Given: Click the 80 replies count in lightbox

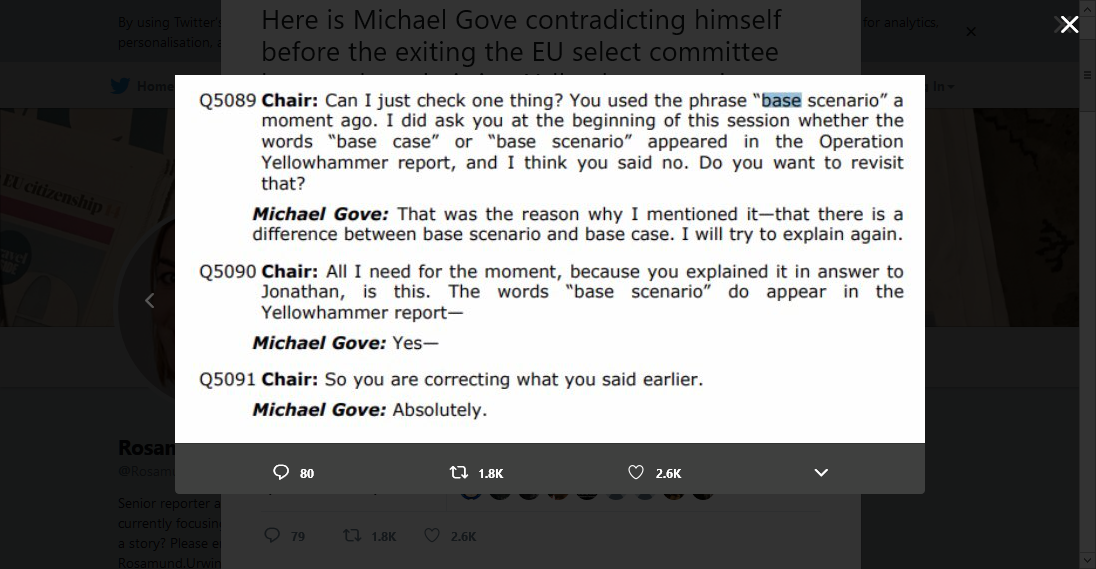Looking at the screenshot, I should [307, 473].
